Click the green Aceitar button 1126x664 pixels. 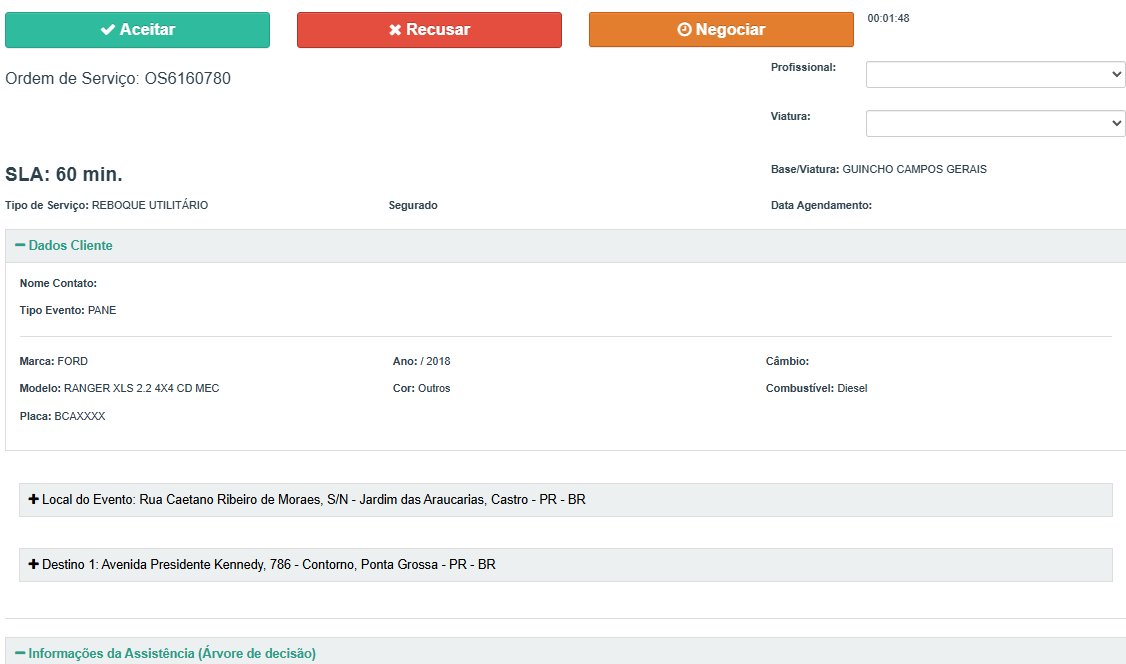coord(137,29)
